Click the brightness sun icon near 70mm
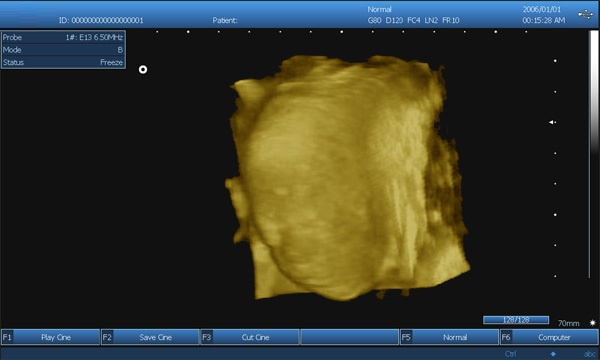 [x=593, y=323]
